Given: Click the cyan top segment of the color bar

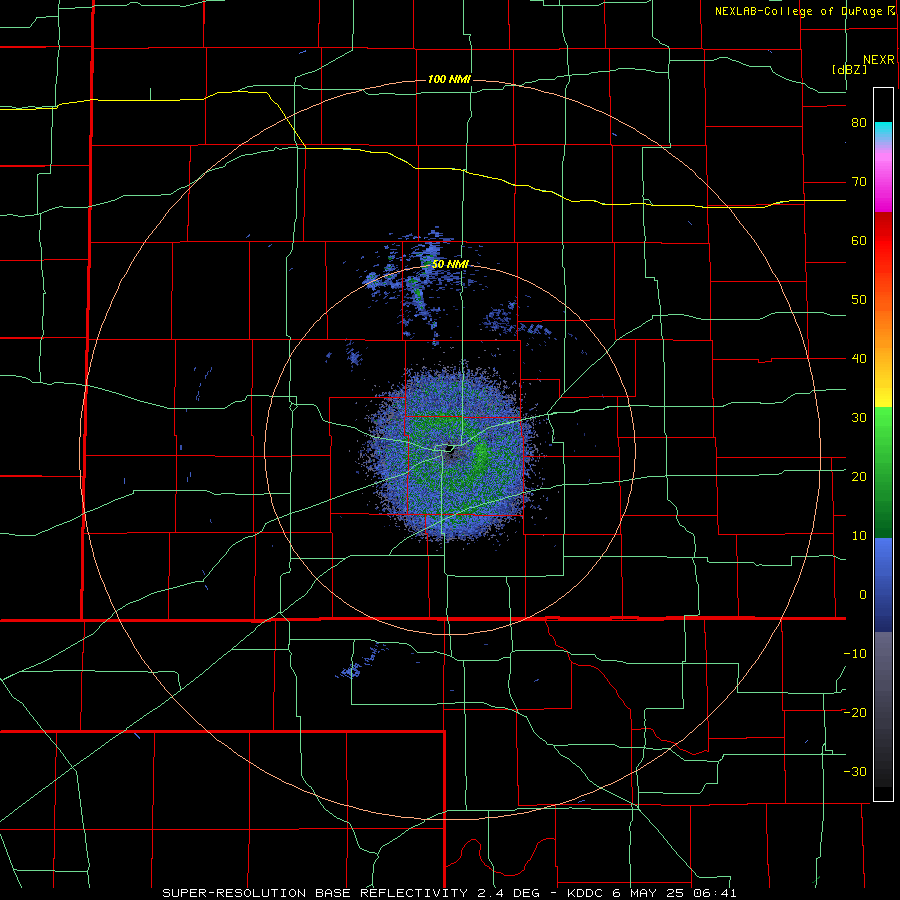Looking at the screenshot, I should point(883,131).
